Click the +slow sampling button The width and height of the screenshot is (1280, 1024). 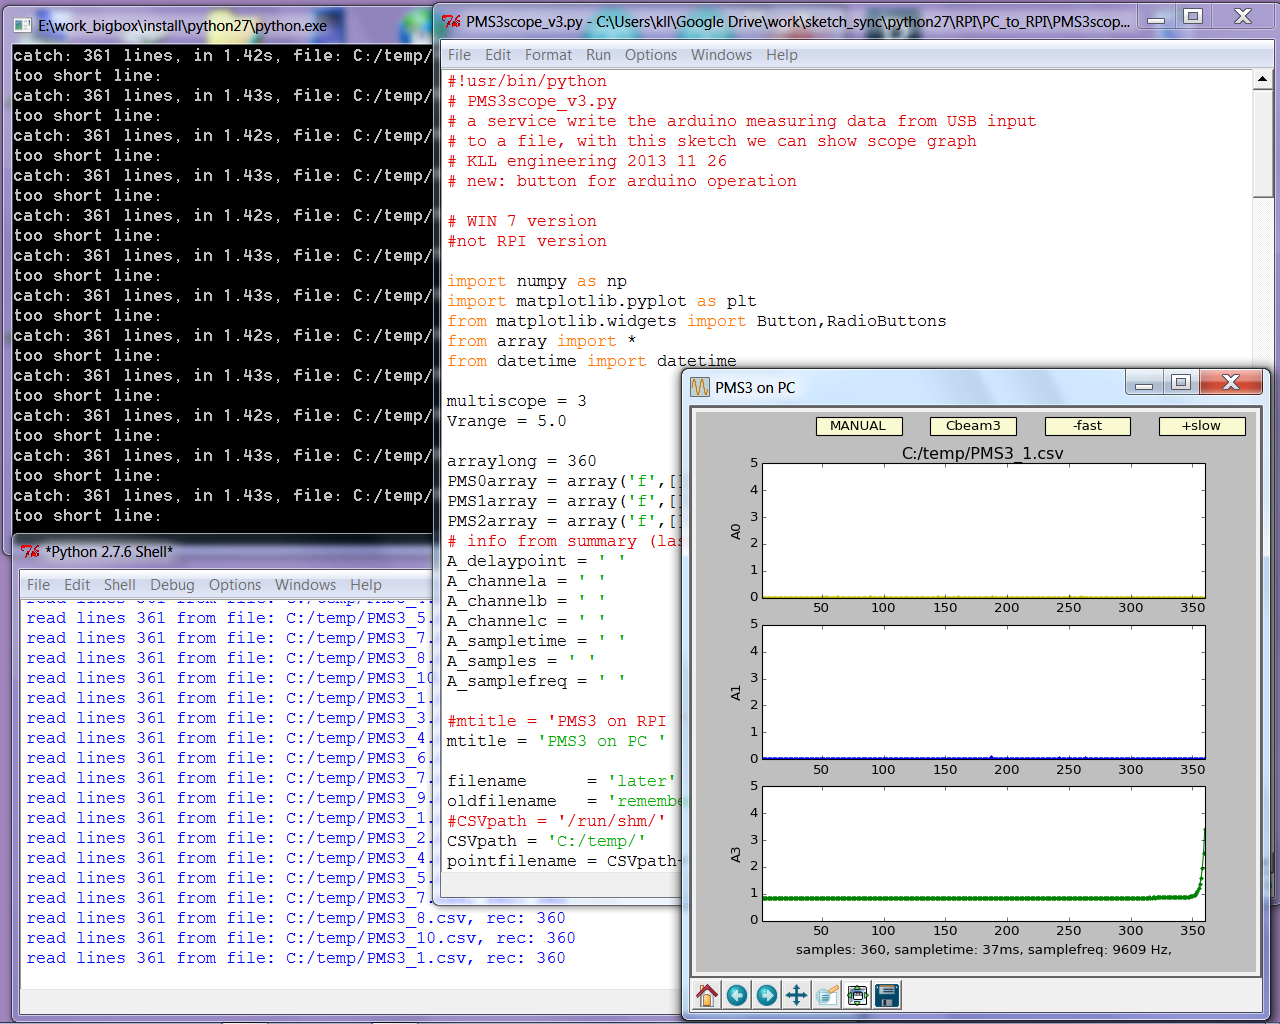coord(1201,426)
